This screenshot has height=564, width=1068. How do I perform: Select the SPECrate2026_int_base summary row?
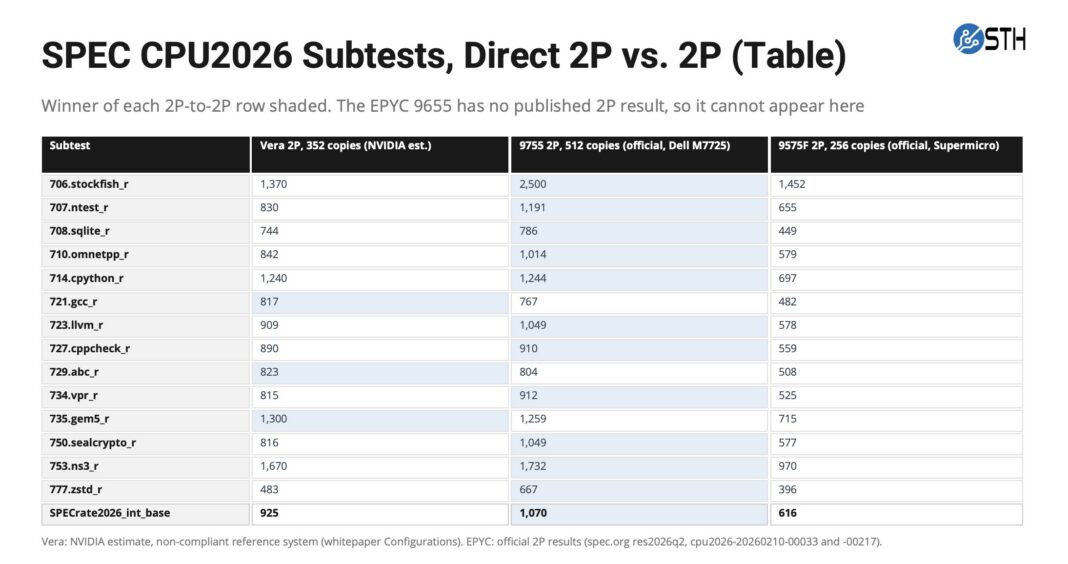(x=532, y=513)
